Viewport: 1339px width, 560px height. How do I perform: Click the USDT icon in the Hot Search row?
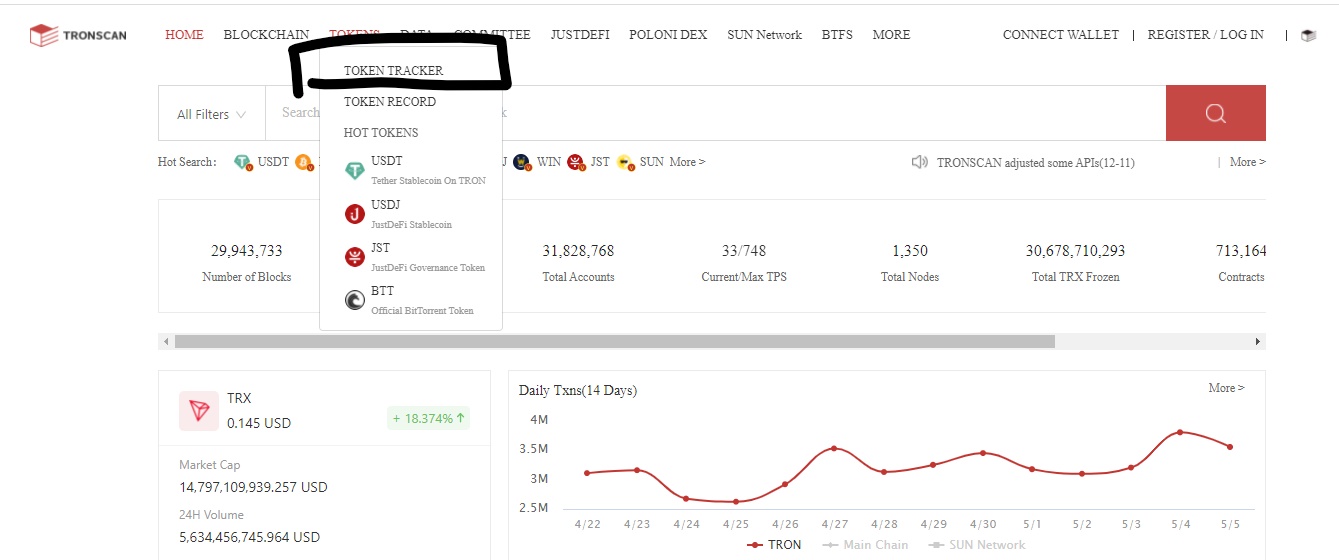tap(243, 162)
